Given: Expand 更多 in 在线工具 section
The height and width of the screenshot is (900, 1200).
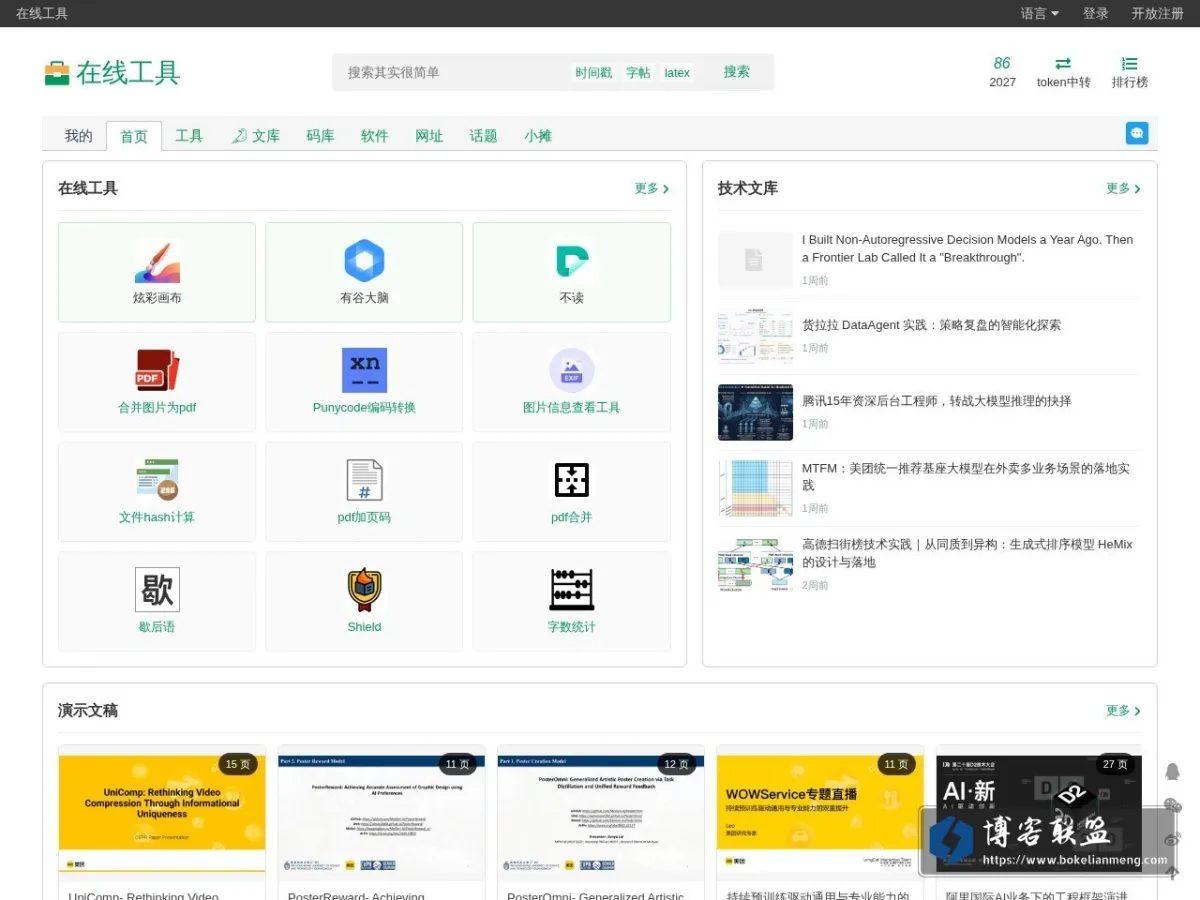Looking at the screenshot, I should coord(652,188).
